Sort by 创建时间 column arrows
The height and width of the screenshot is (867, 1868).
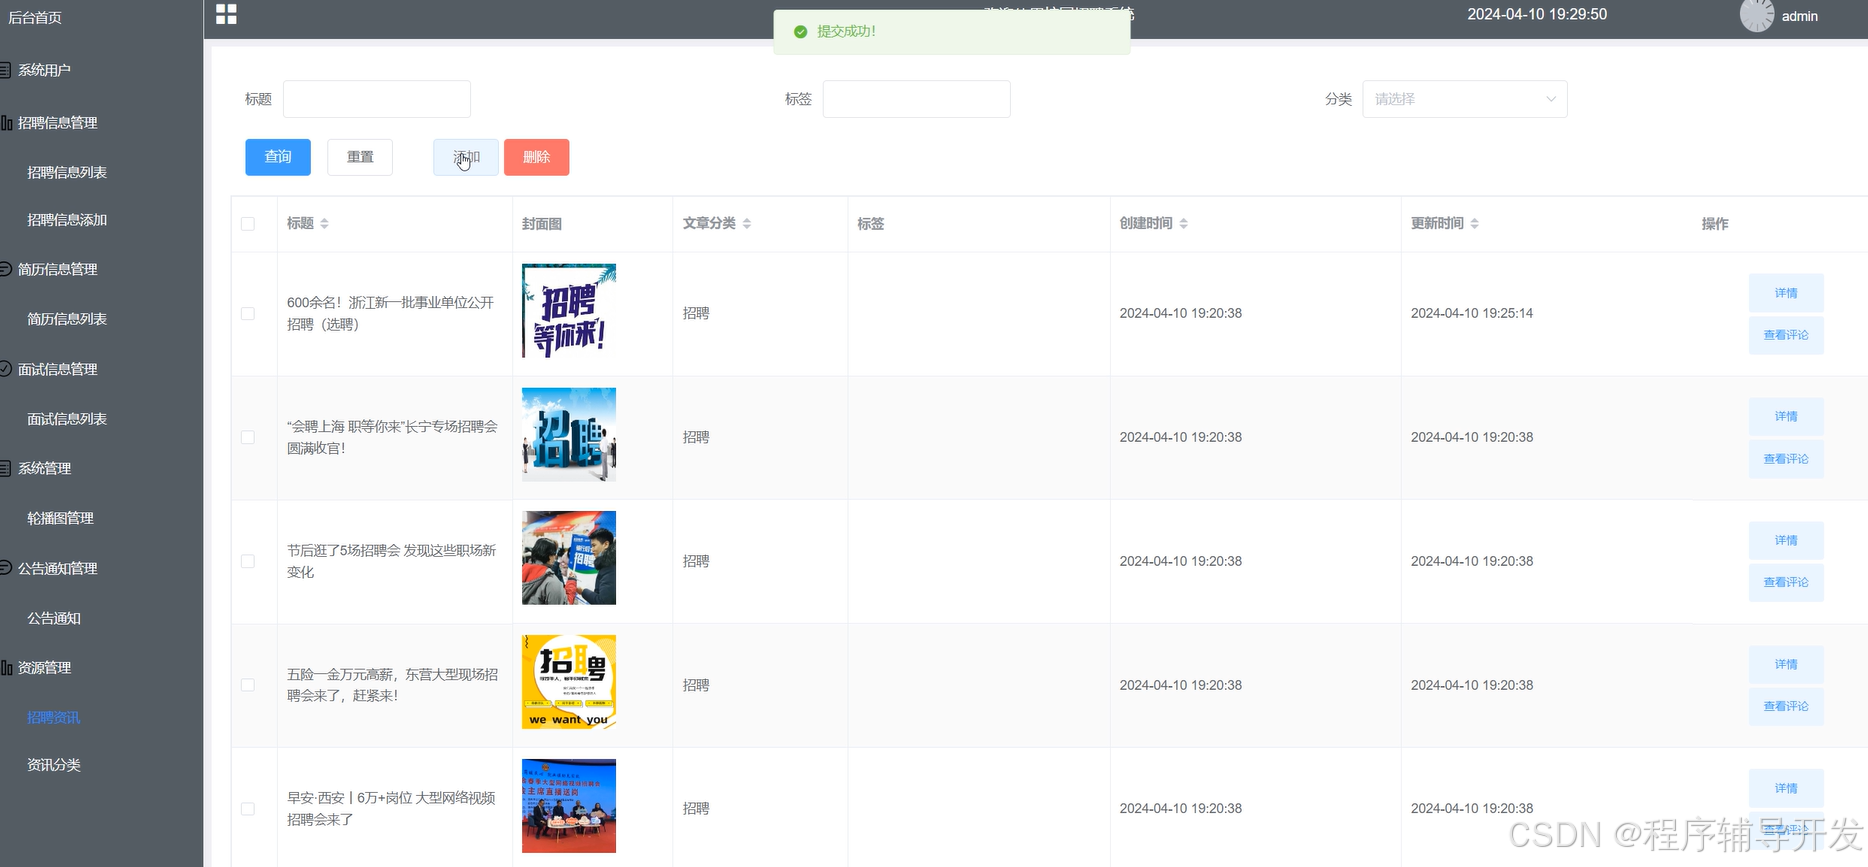click(x=1183, y=224)
